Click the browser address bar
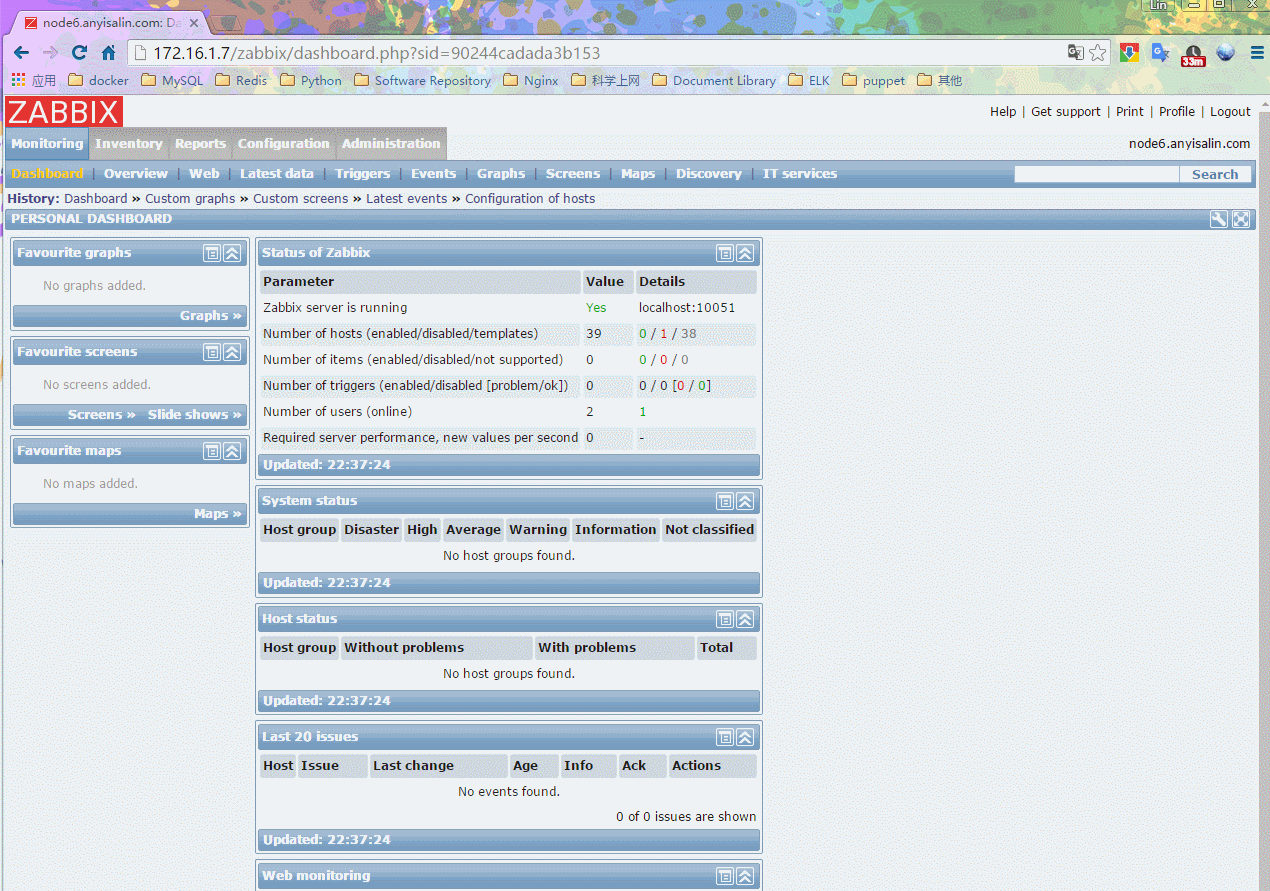This screenshot has width=1270, height=891. point(598,53)
